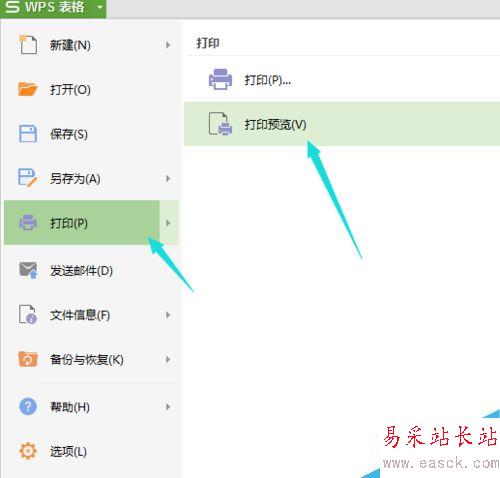This screenshot has width=500, height=478.
Task: Click the printer icon beside 打印(P) in left menu
Action: (x=28, y=222)
